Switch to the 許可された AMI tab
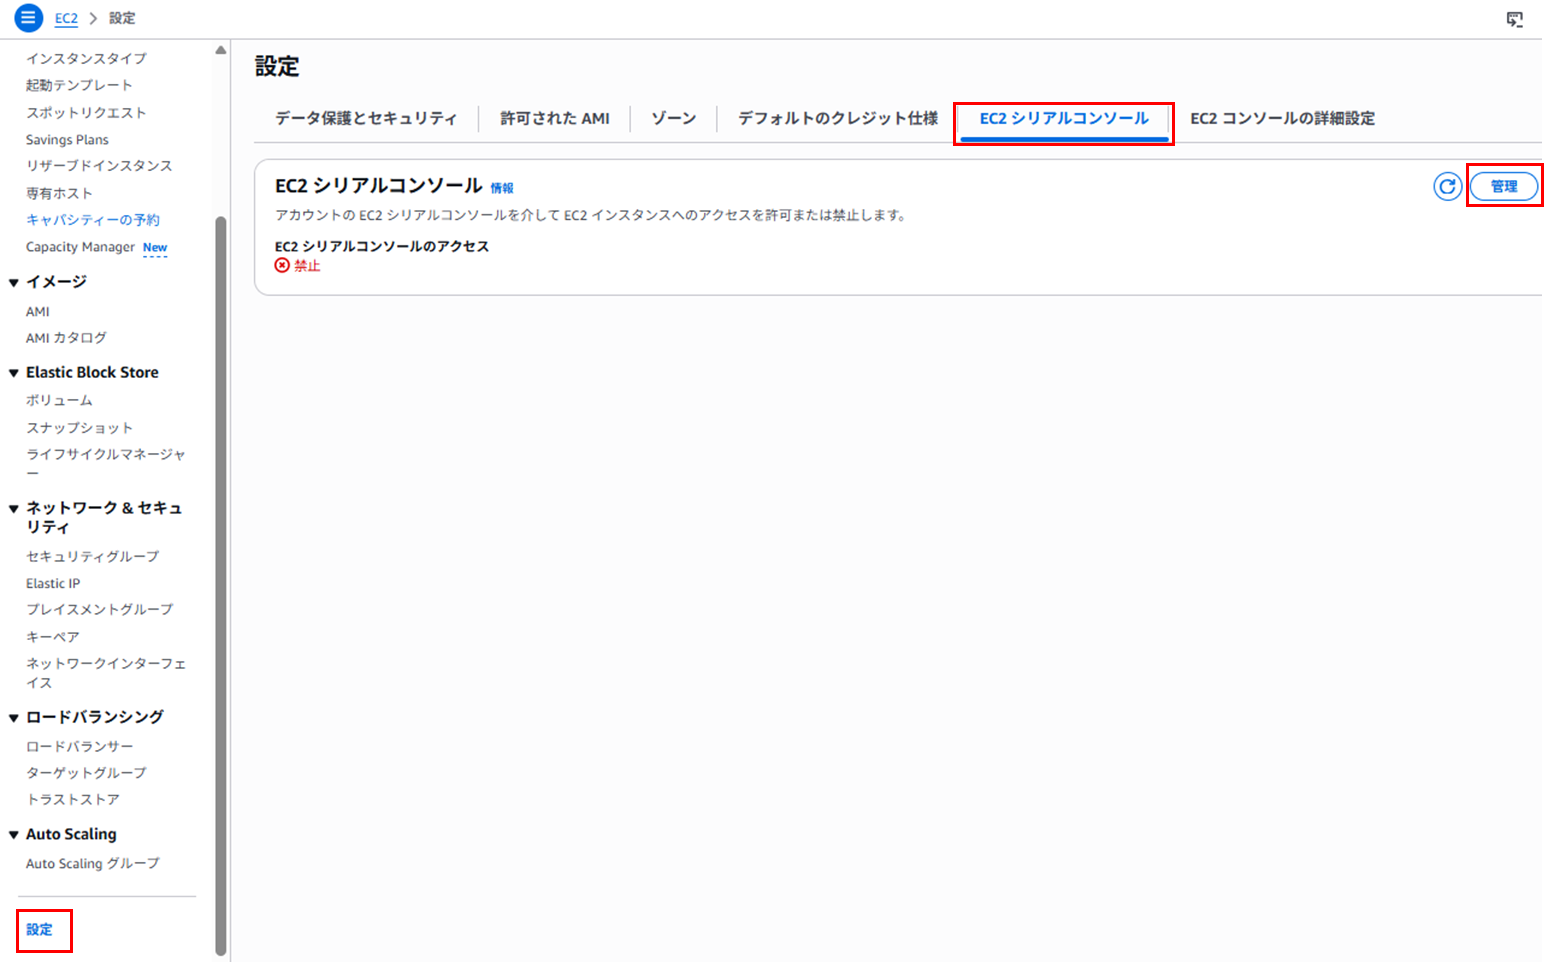Image resolution: width=1544 pixels, height=962 pixels. [x=555, y=118]
